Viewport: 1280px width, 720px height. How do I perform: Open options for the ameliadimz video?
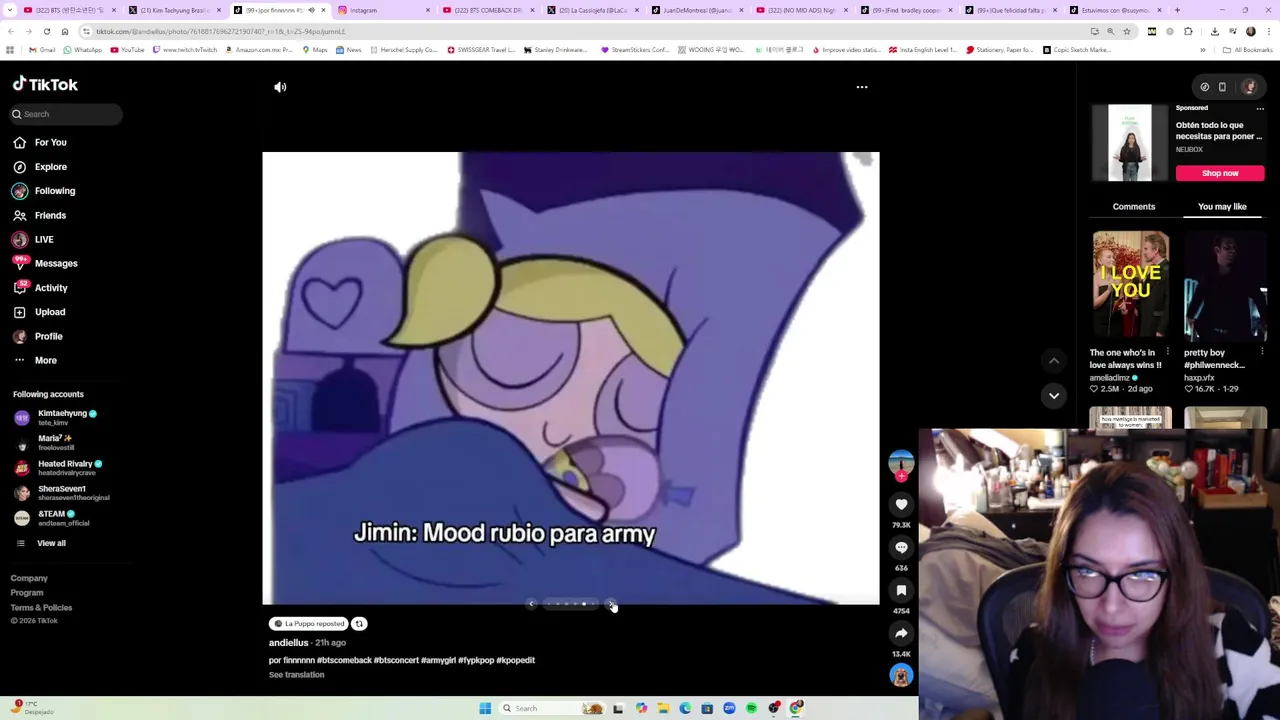1167,353
